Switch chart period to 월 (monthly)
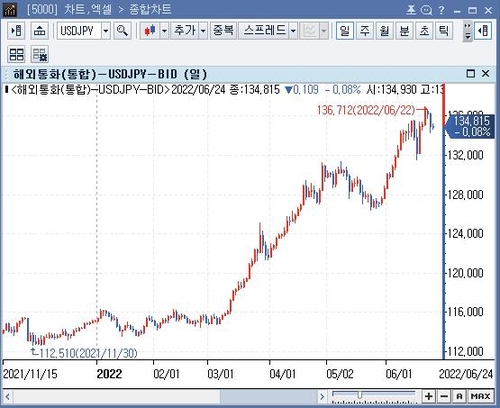Image resolution: width=500 pixels, height=408 pixels. (384, 31)
